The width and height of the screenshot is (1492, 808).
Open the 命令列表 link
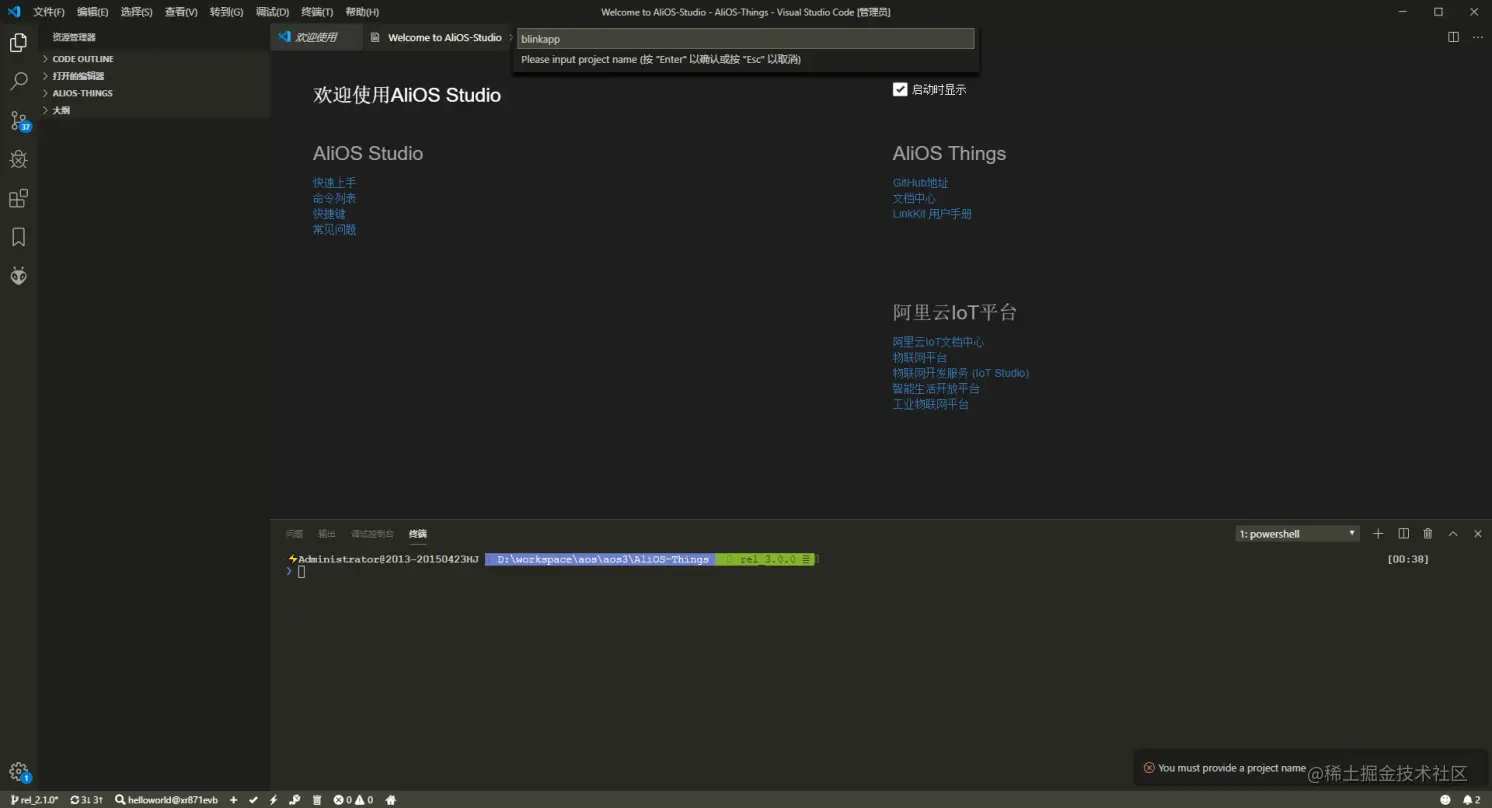click(x=334, y=198)
